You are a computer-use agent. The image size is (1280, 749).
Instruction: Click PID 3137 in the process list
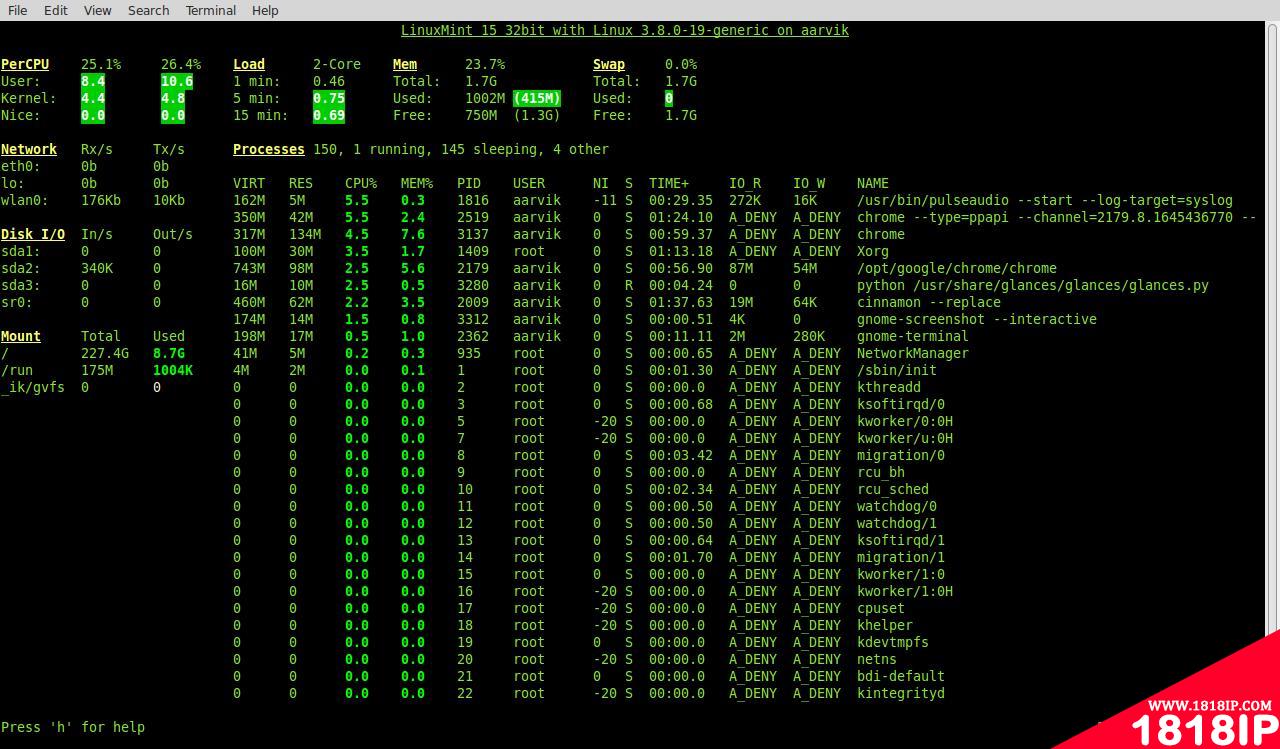[473, 234]
